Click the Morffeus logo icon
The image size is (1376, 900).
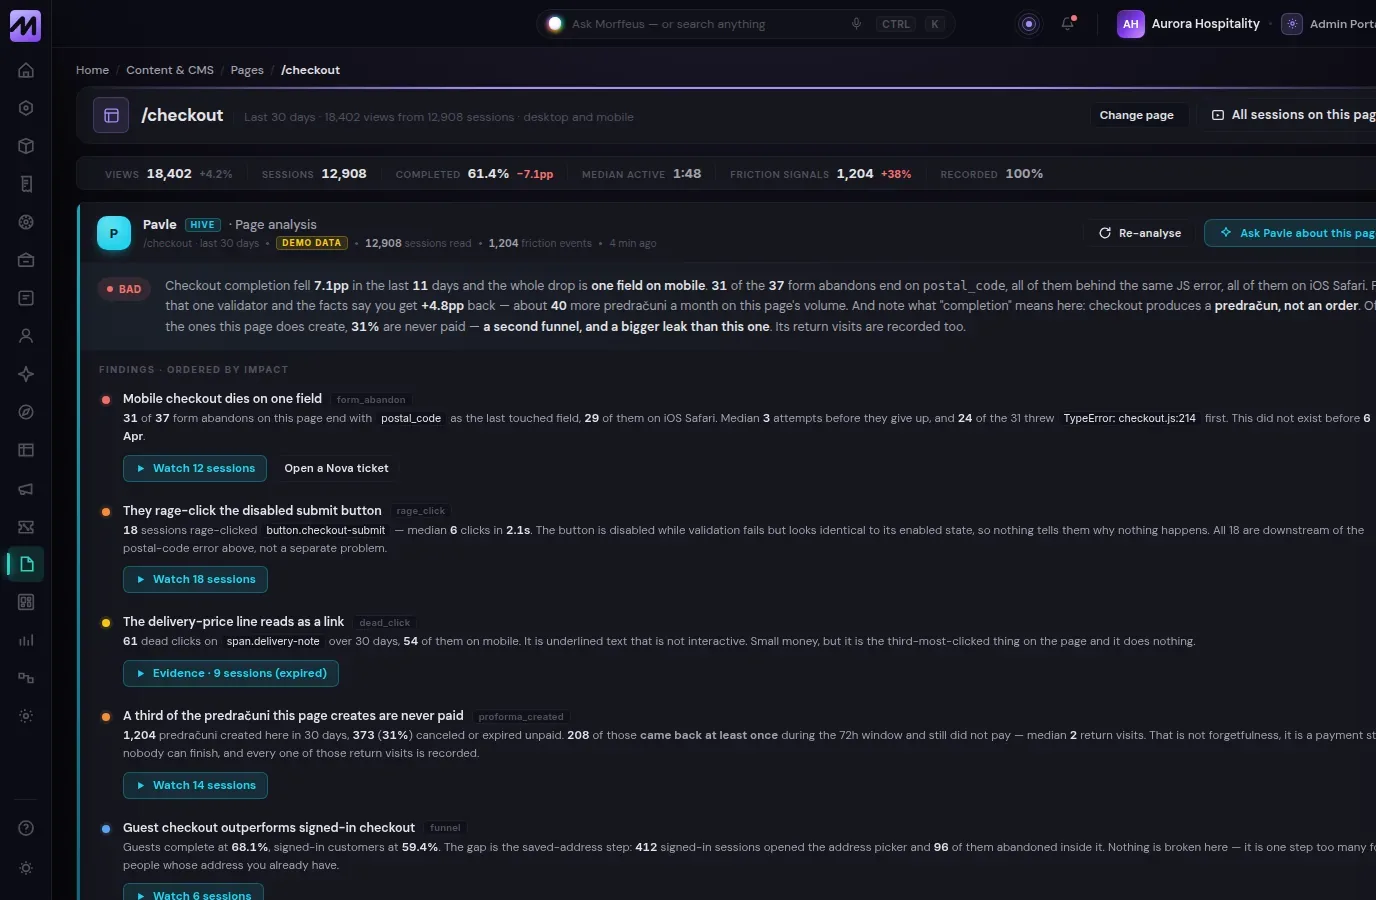click(25, 25)
